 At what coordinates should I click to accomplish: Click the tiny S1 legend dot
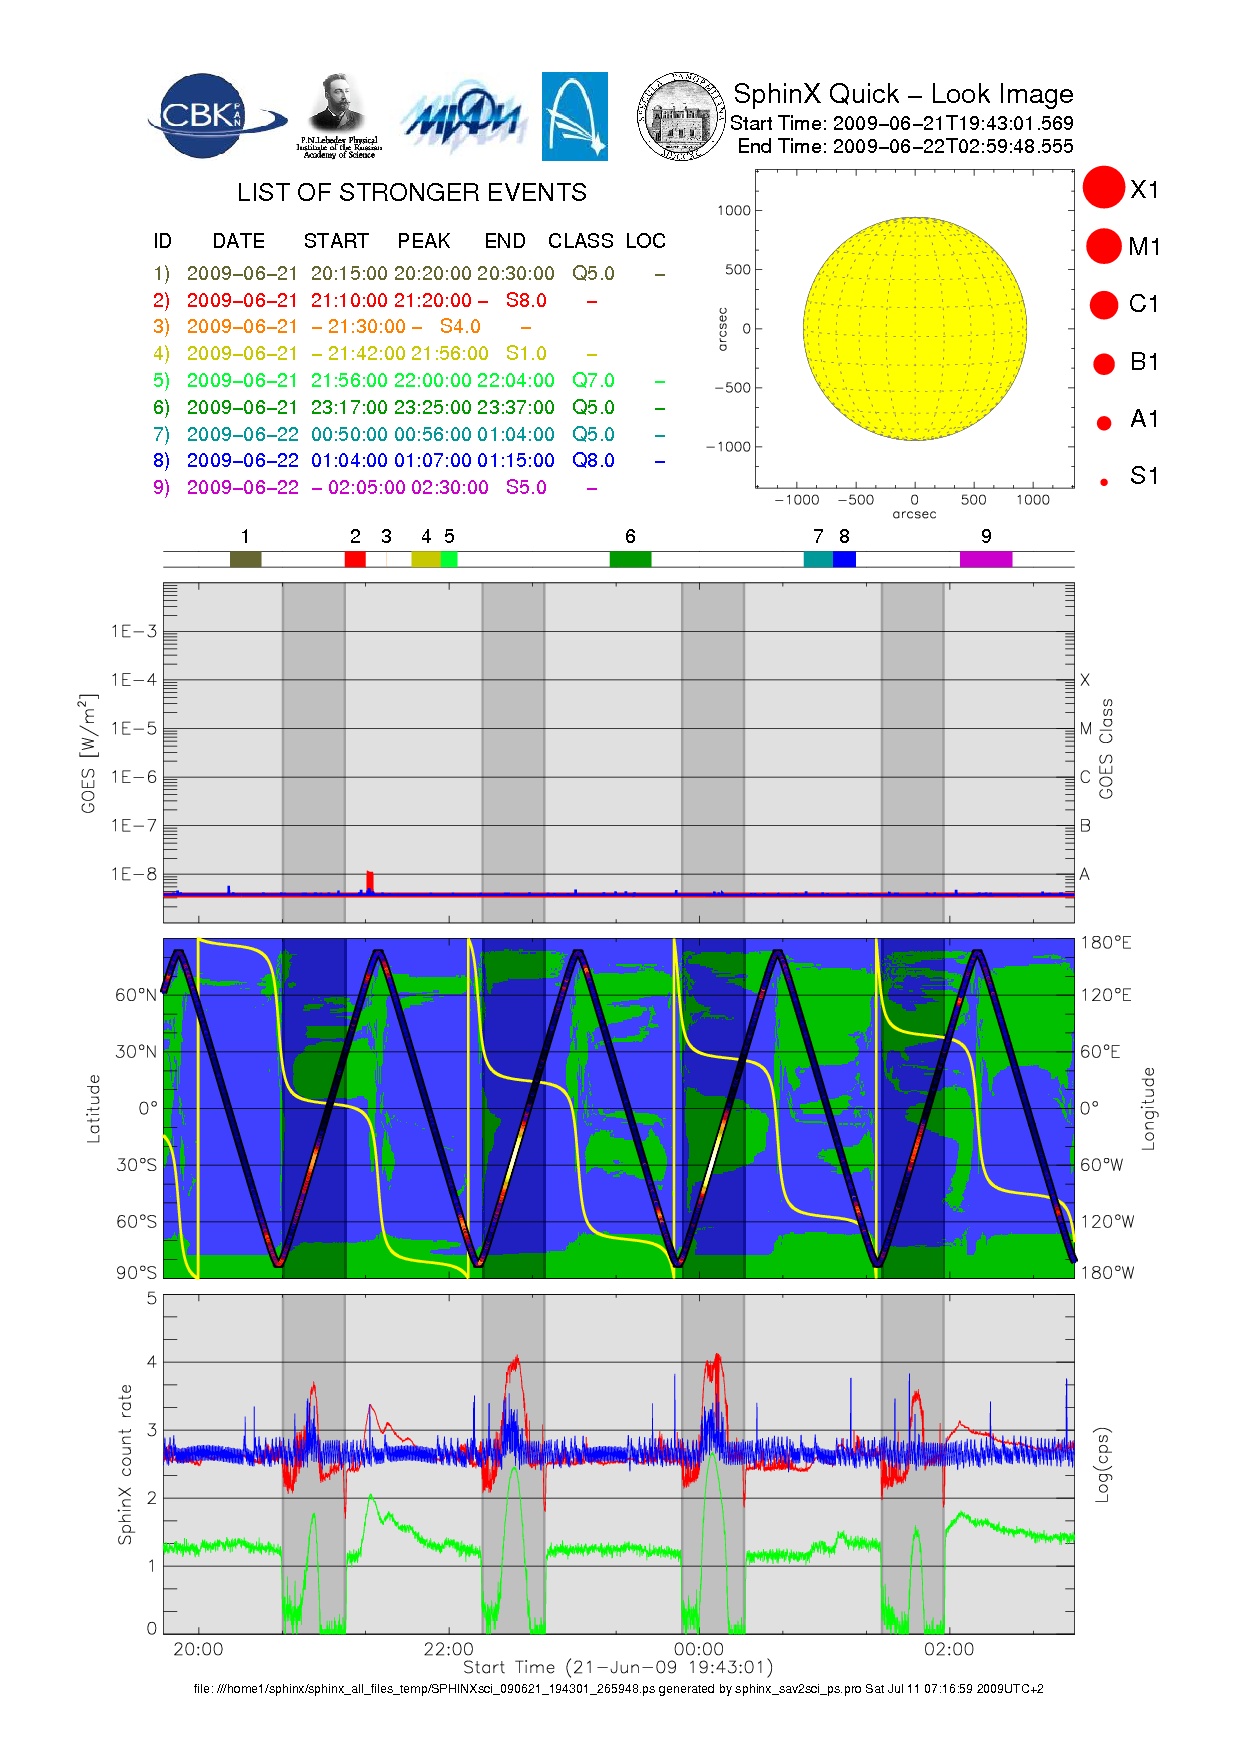point(1104,482)
